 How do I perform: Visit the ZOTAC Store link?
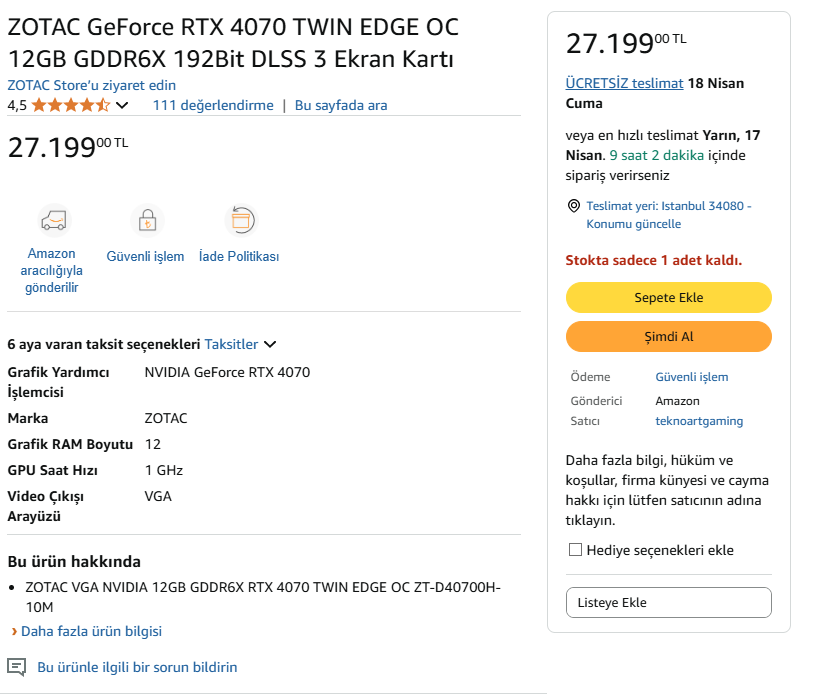(x=91, y=85)
